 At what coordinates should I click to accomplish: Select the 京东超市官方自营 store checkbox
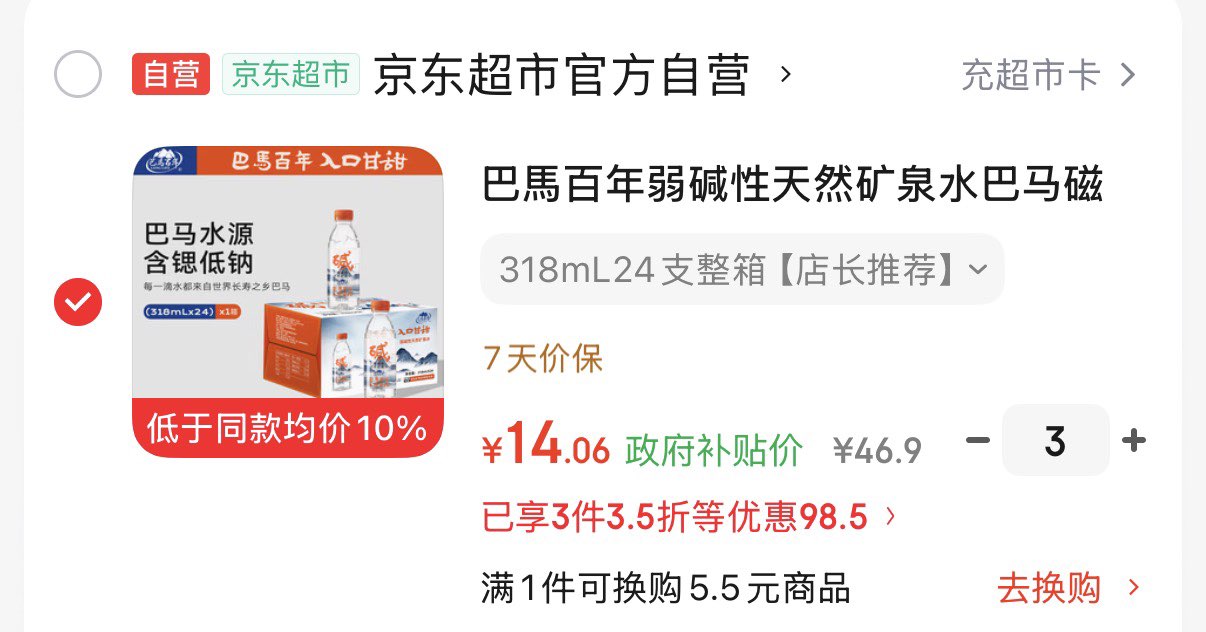[78, 75]
